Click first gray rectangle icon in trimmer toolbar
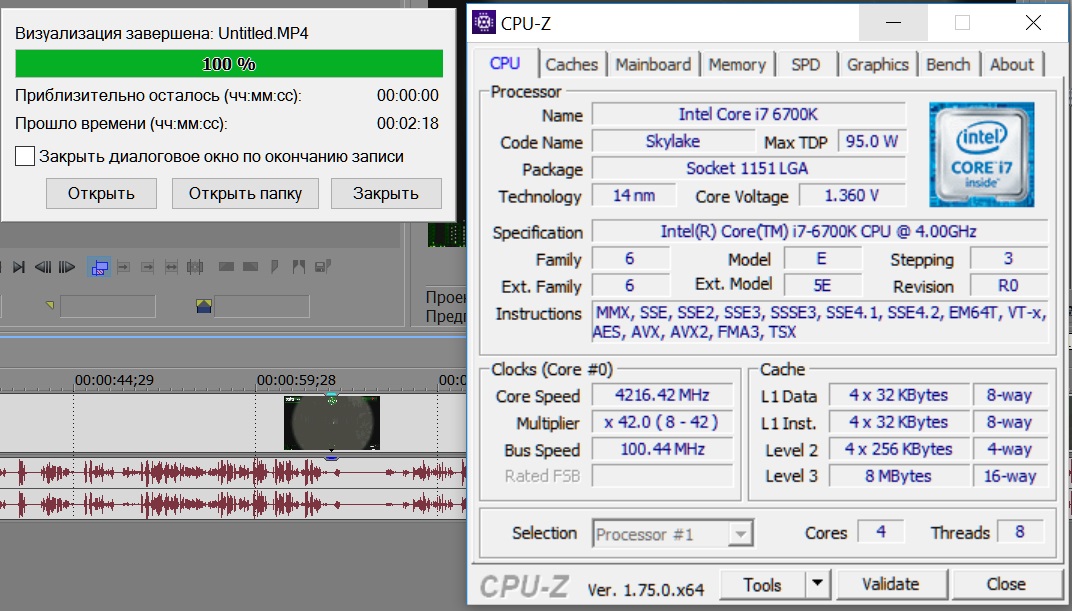 pyautogui.click(x=226, y=267)
